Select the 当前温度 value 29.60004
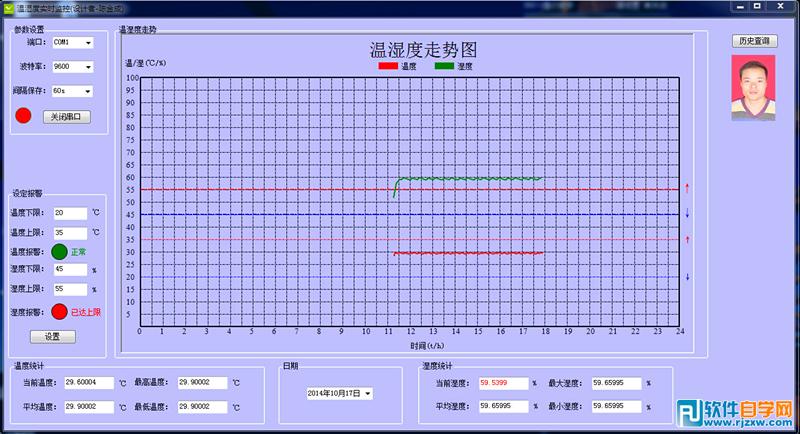800x434 pixels. 89,382
